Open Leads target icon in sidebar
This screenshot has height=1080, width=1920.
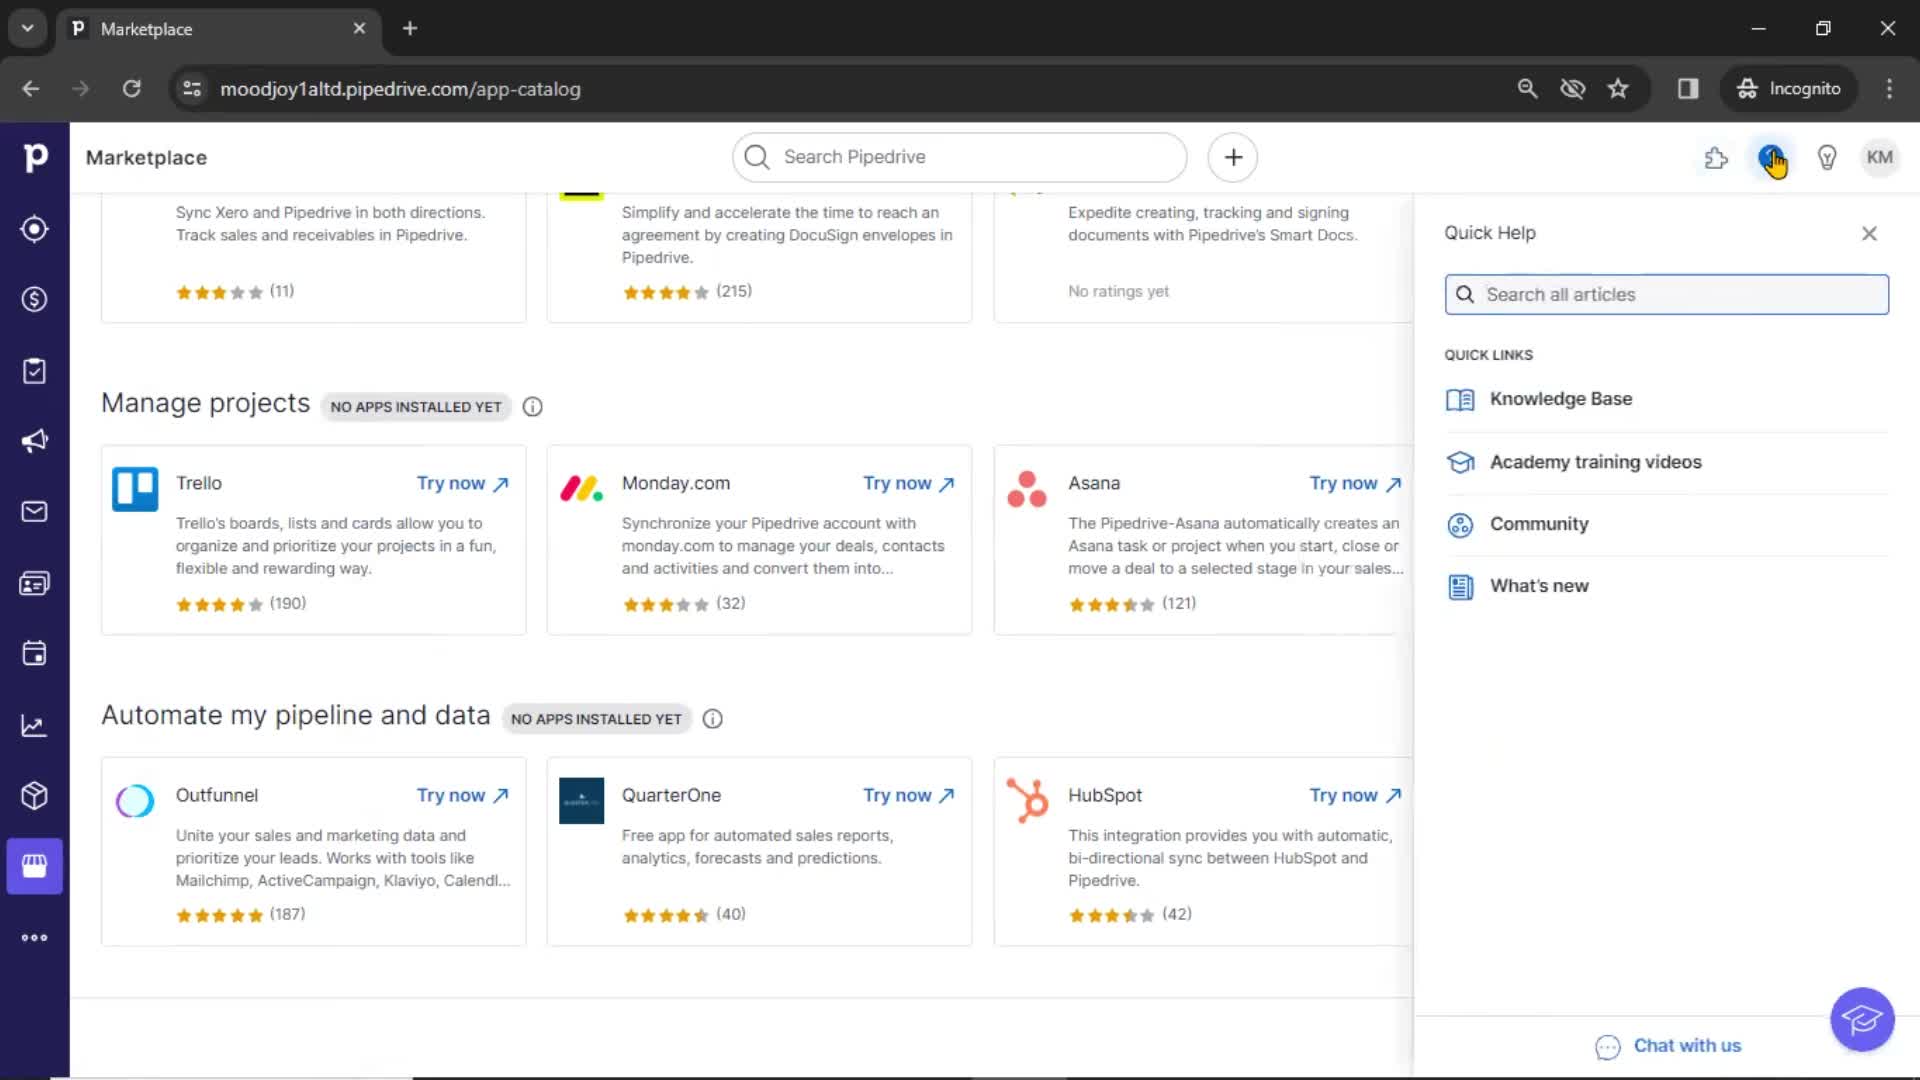(34, 229)
